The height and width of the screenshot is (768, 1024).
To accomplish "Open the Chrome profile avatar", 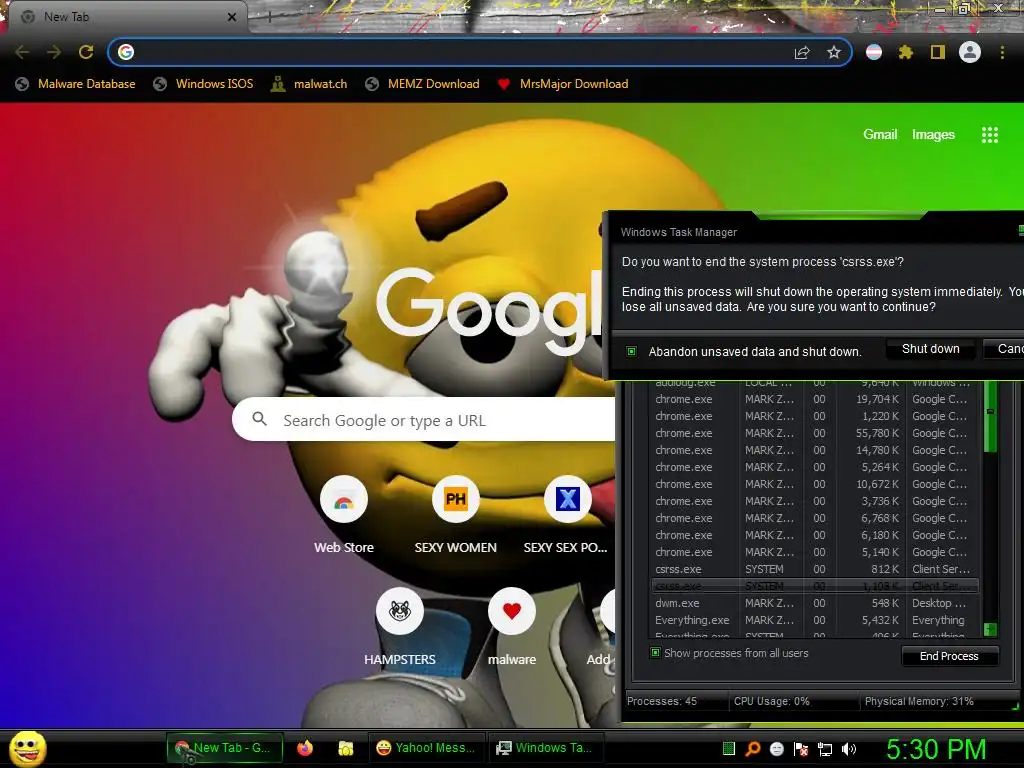I will point(970,52).
